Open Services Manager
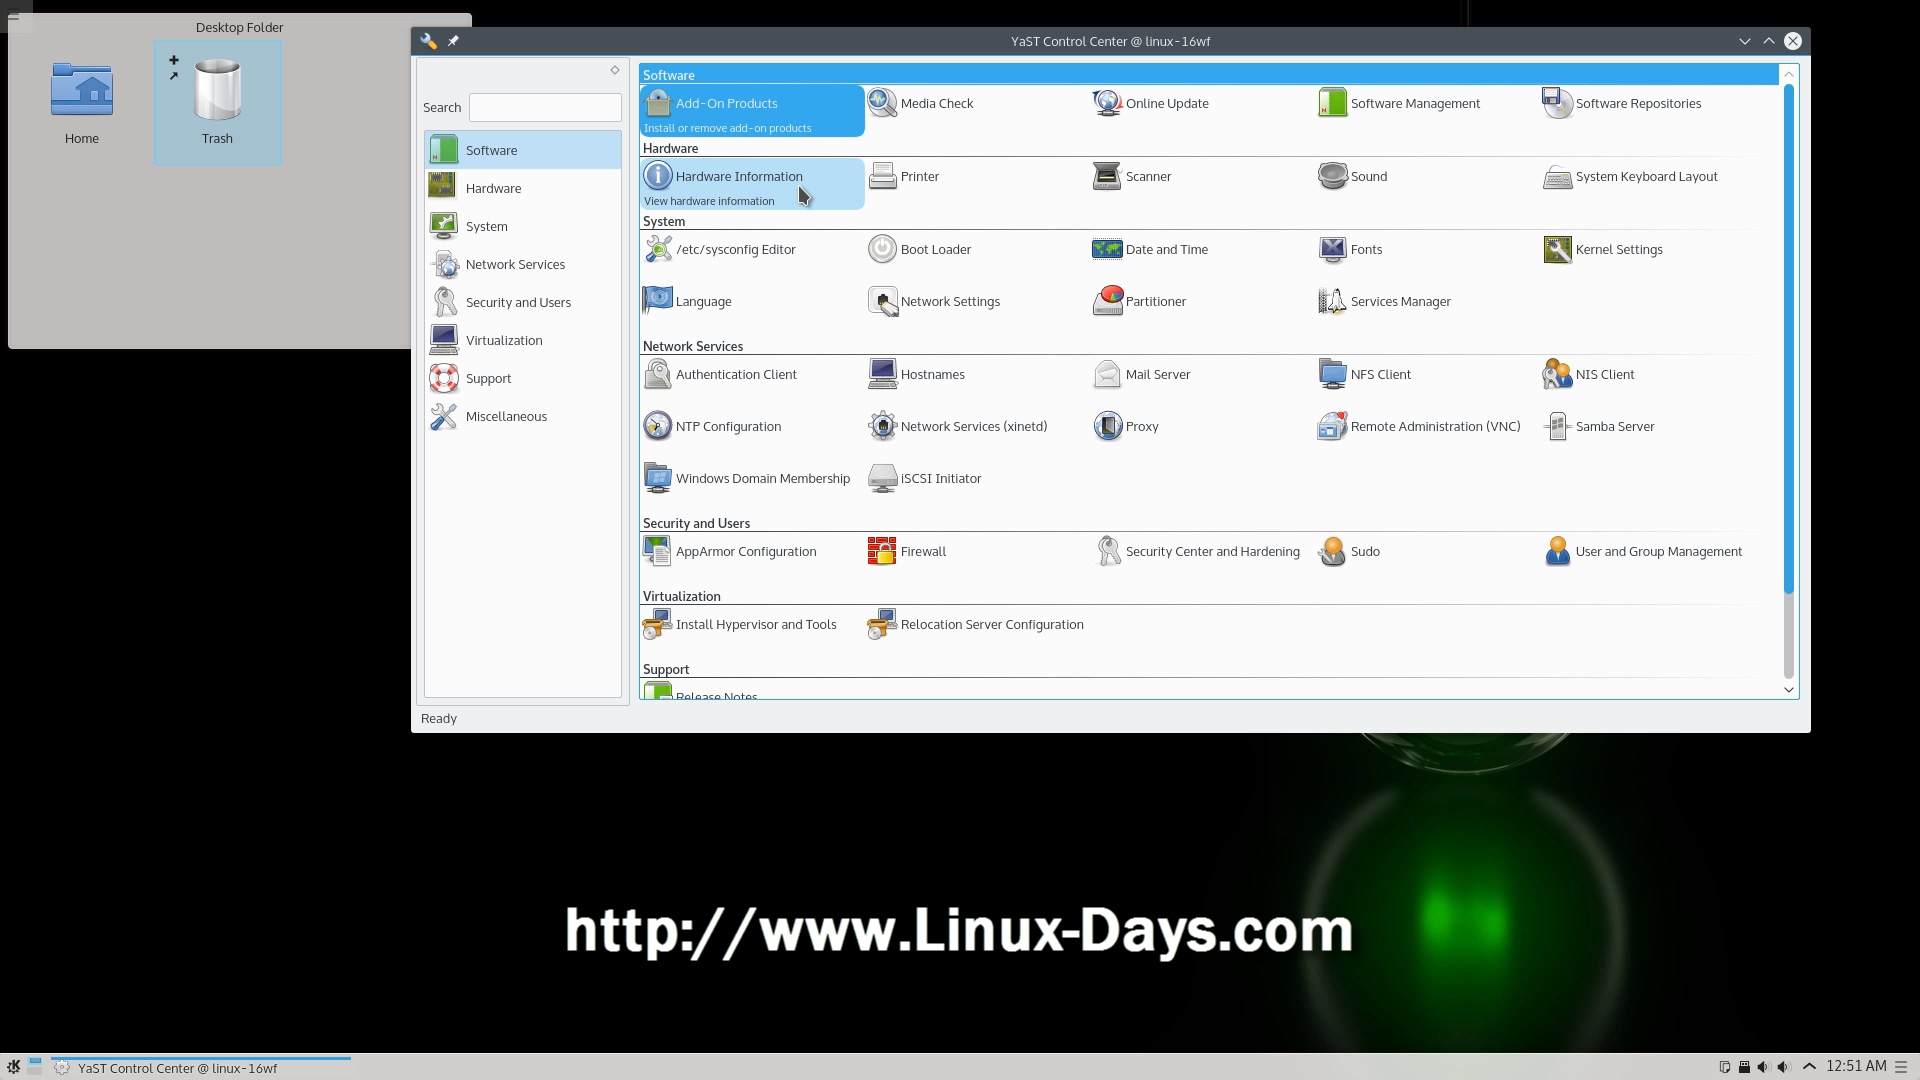 (x=1384, y=301)
